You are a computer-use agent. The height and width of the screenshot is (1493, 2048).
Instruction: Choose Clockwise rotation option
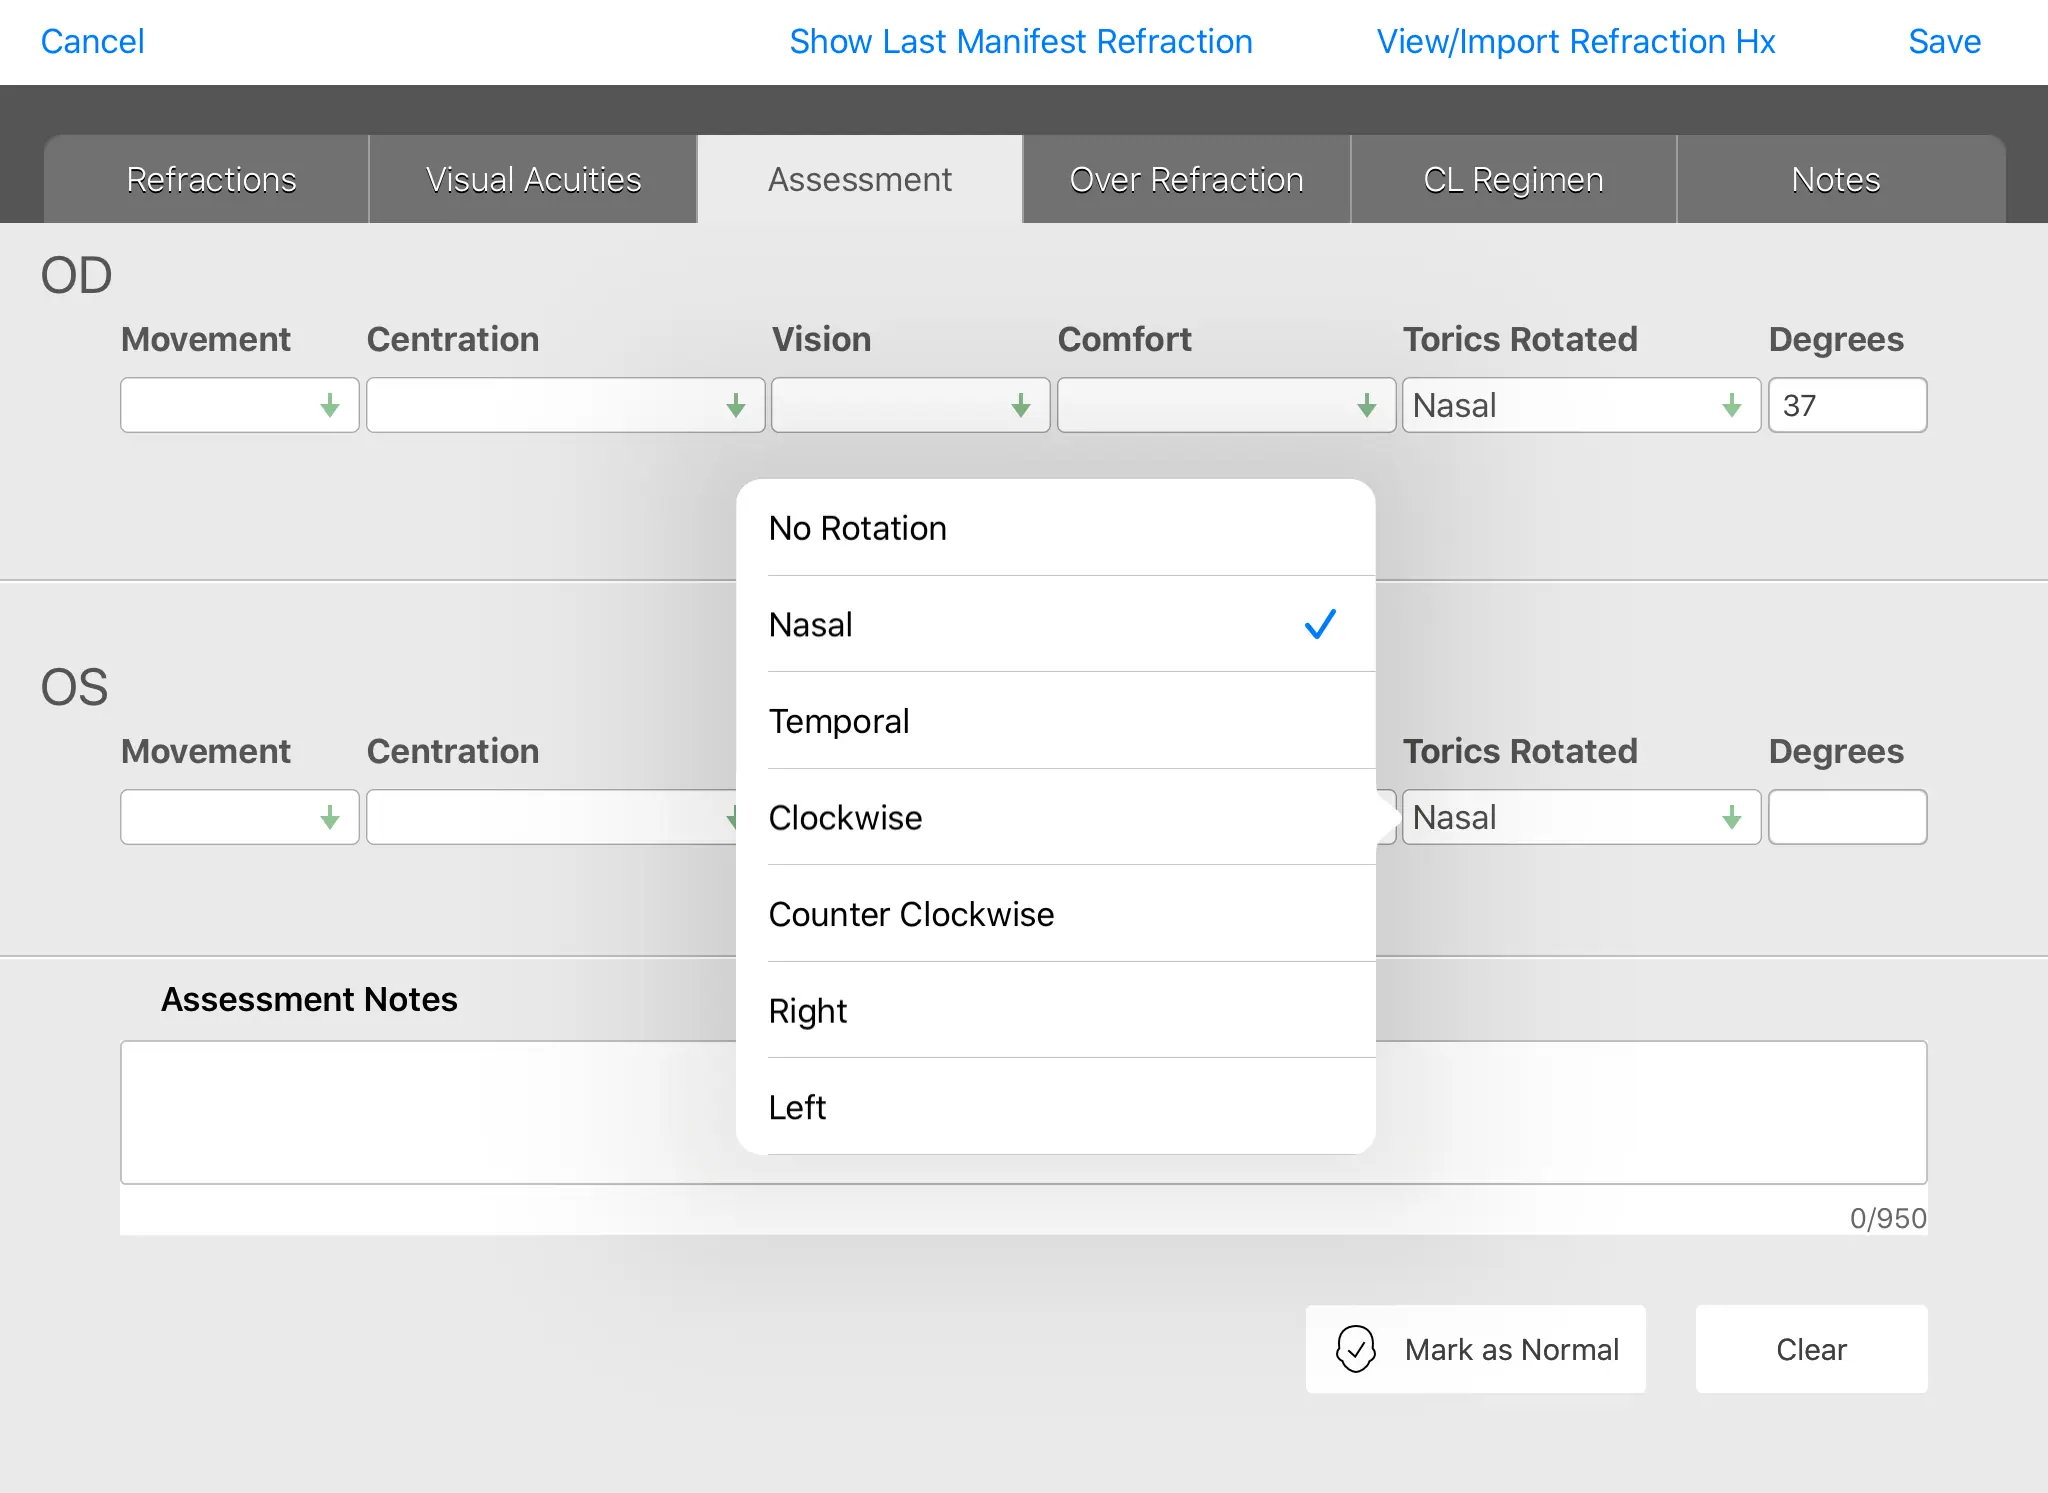[1056, 817]
